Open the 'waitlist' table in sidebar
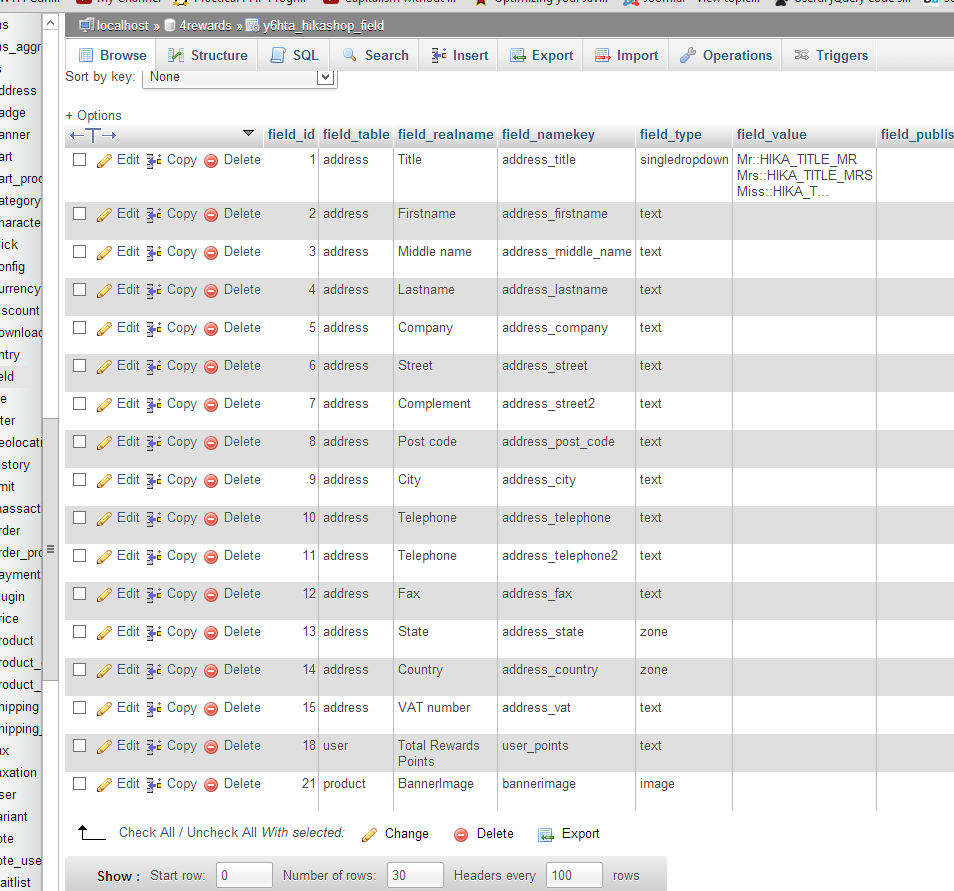This screenshot has width=954, height=891. (15, 882)
